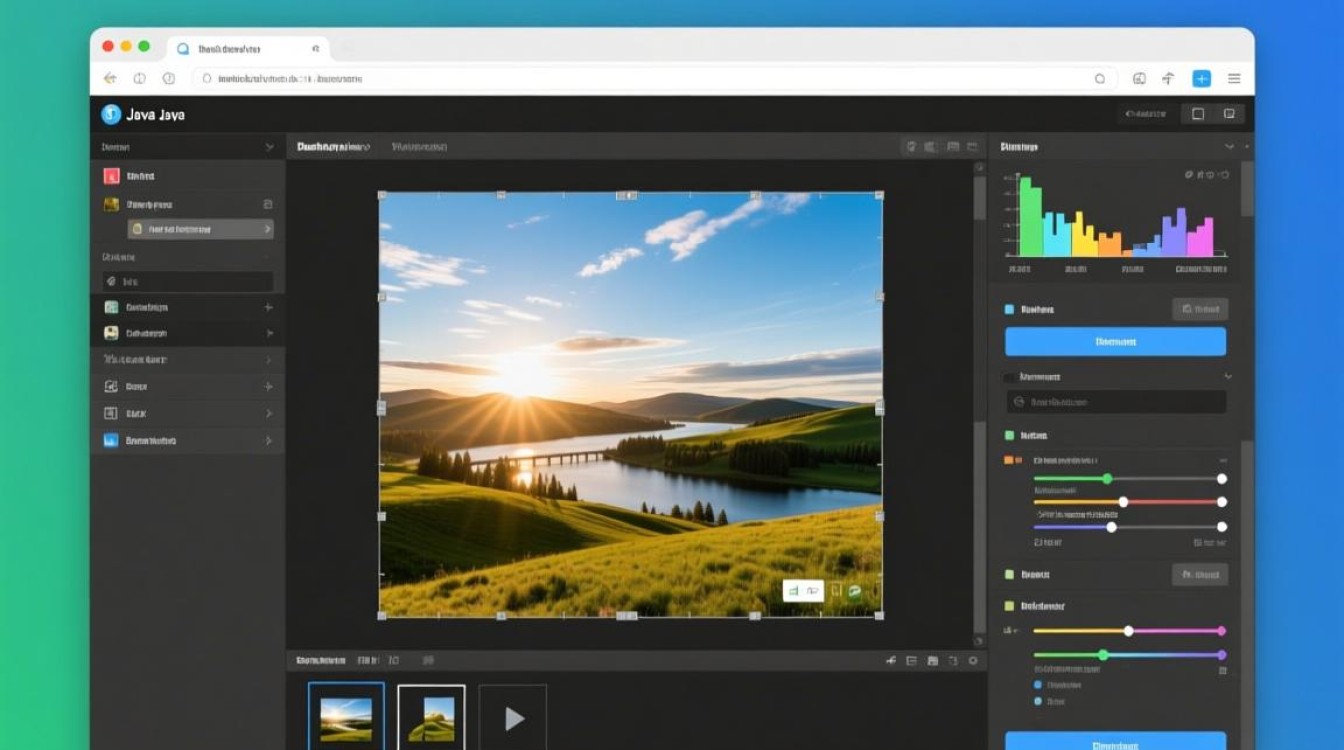This screenshot has height=750, width=1344.
Task: Collapse the left sidebar's top section chevron
Action: click(268, 147)
